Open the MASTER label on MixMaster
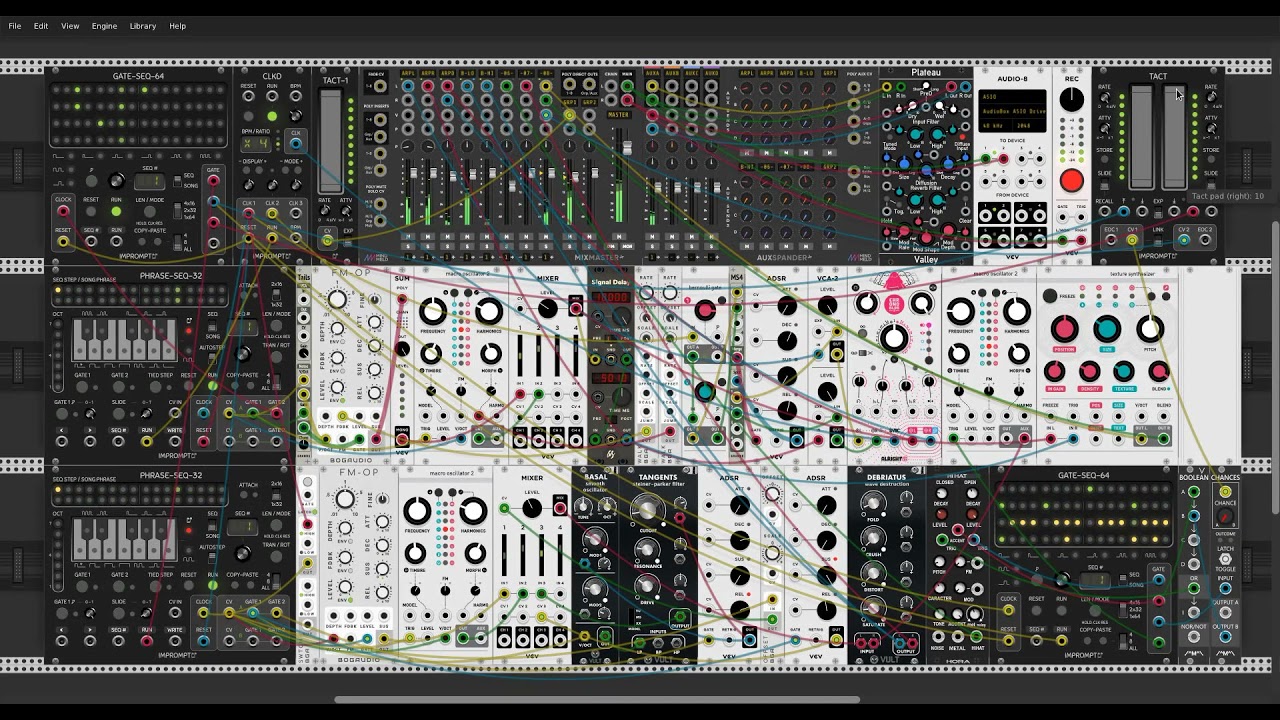This screenshot has width=1280, height=720. [x=619, y=115]
